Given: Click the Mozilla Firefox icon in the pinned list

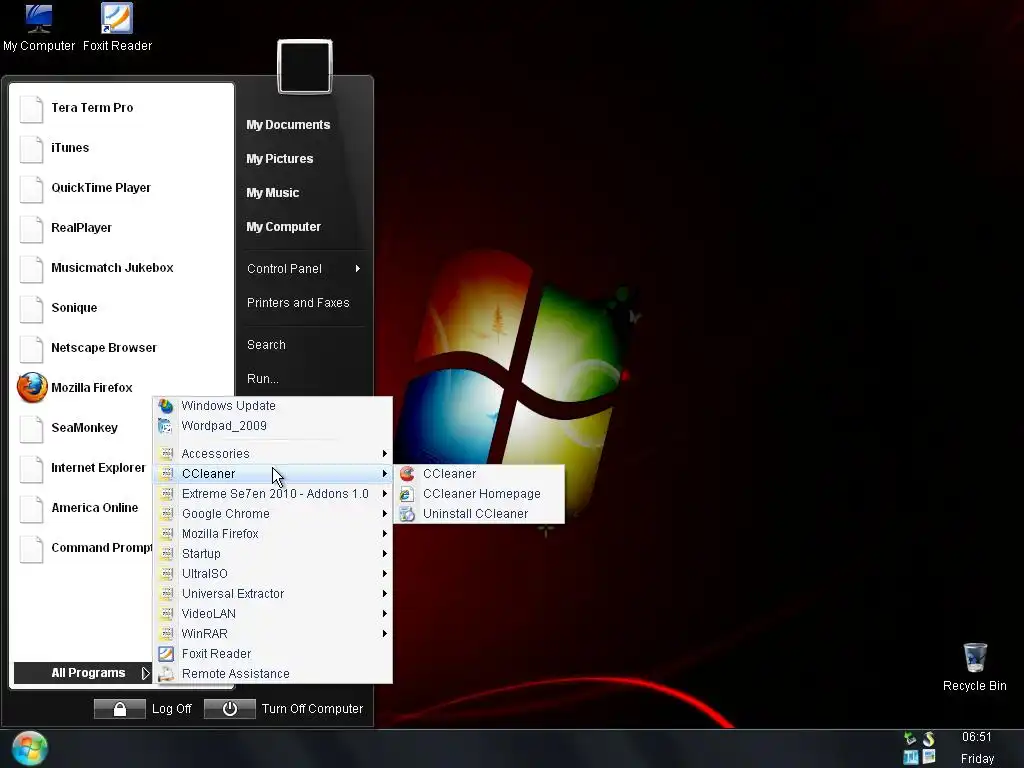Looking at the screenshot, I should (x=32, y=387).
